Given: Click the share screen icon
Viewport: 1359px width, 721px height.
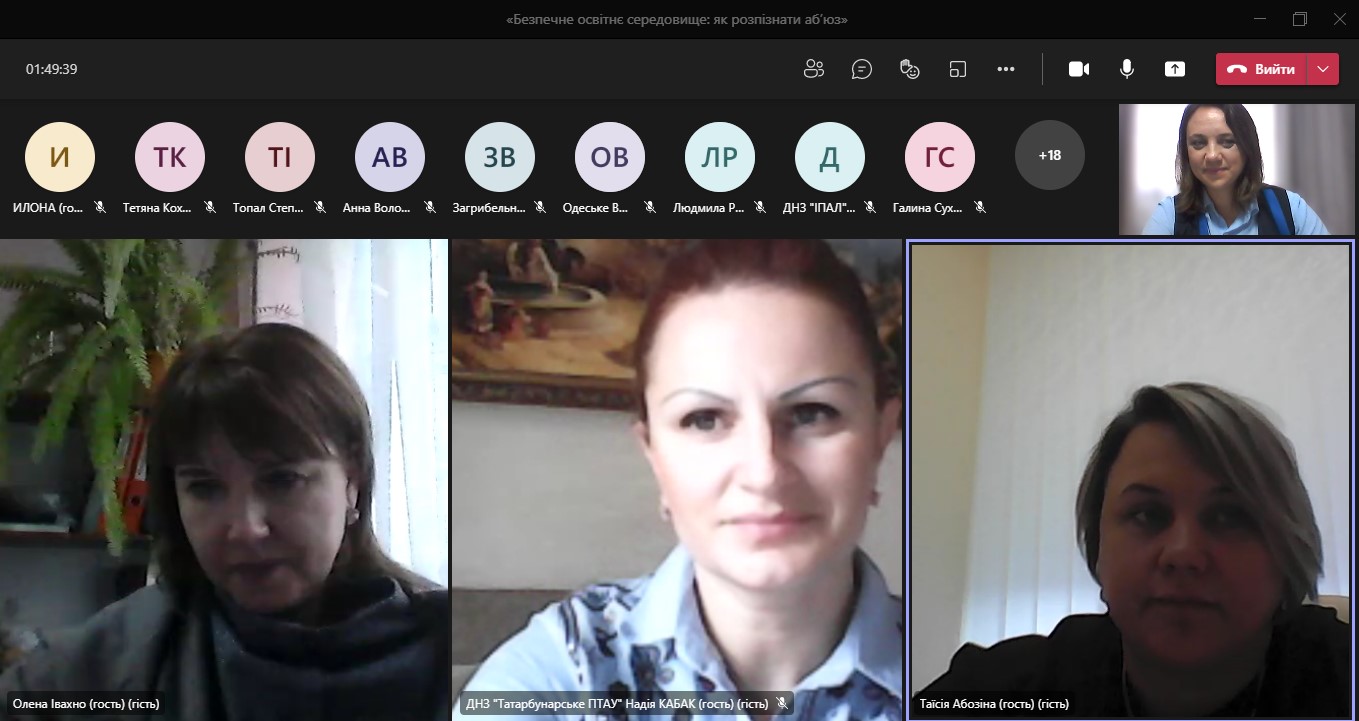Looking at the screenshot, I should pos(1175,69).
